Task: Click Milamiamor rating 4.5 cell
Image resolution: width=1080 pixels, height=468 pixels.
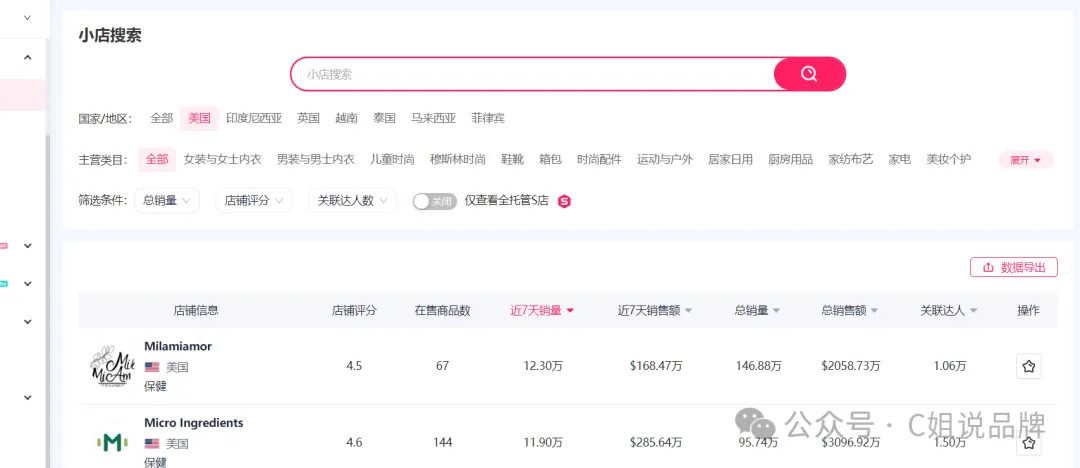Action: click(x=354, y=366)
